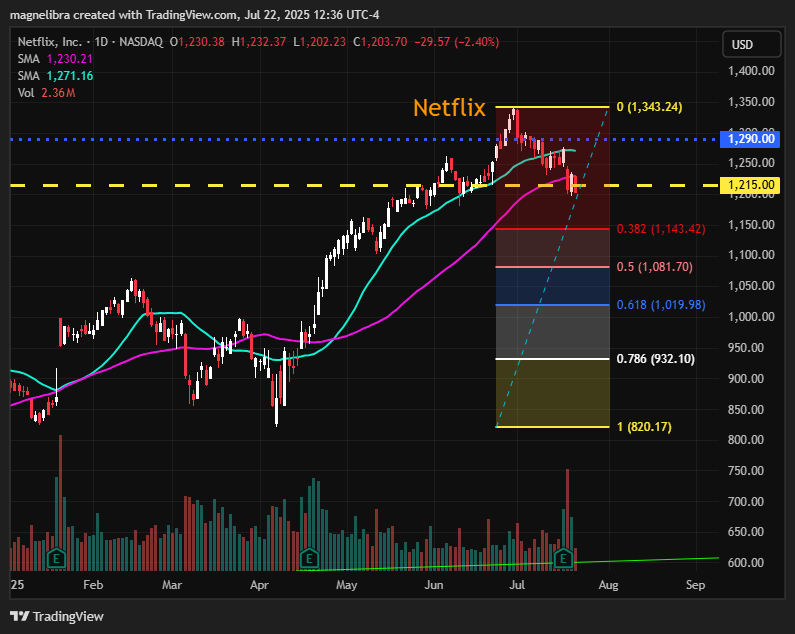Click the earnings E marker in April

(x=309, y=558)
